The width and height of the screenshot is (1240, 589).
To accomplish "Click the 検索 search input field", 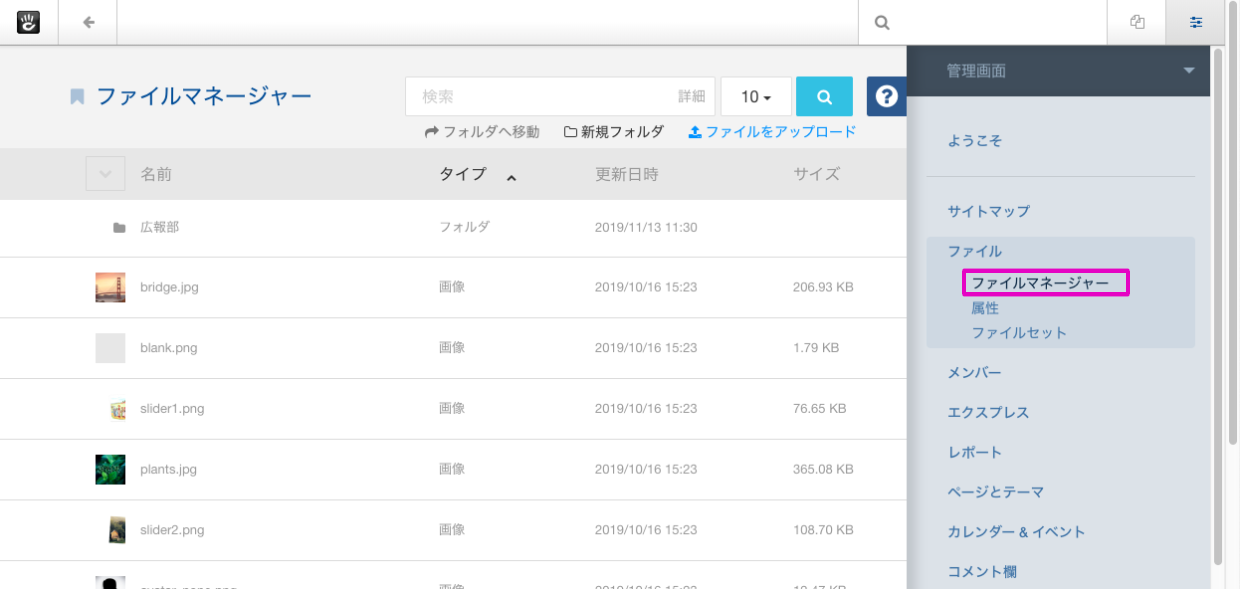I will (540, 97).
